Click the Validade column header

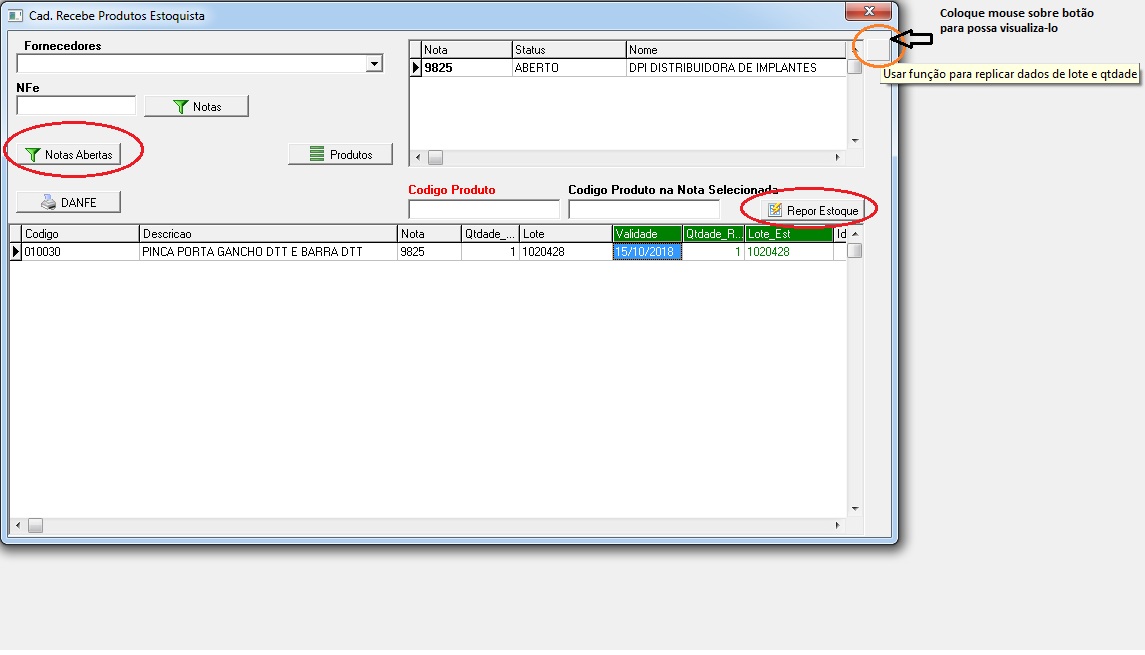coord(646,234)
